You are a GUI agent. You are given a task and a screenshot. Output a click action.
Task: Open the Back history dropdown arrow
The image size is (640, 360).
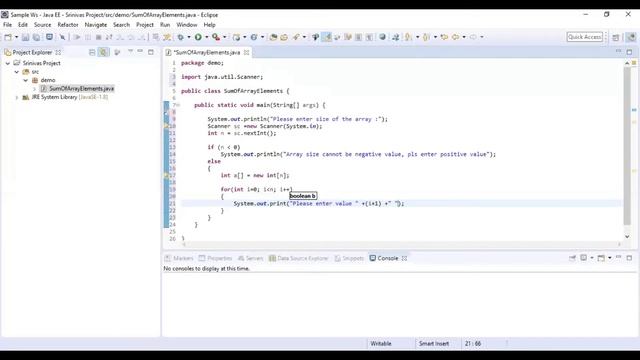[x=464, y=37]
